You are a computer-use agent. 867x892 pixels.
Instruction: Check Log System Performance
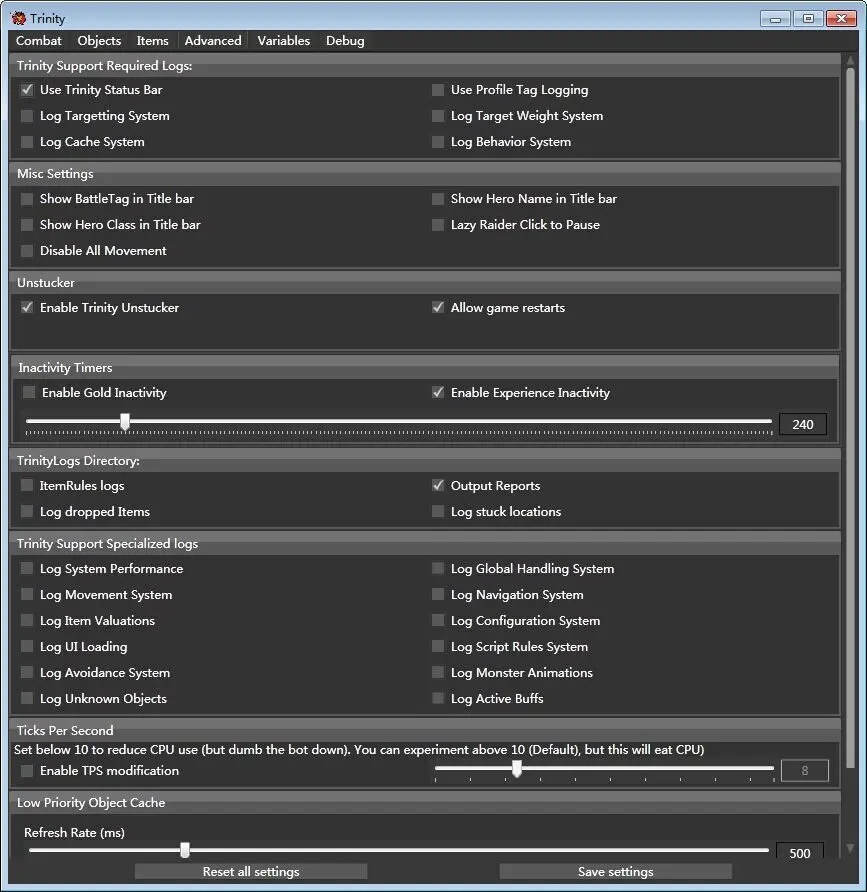click(27, 568)
